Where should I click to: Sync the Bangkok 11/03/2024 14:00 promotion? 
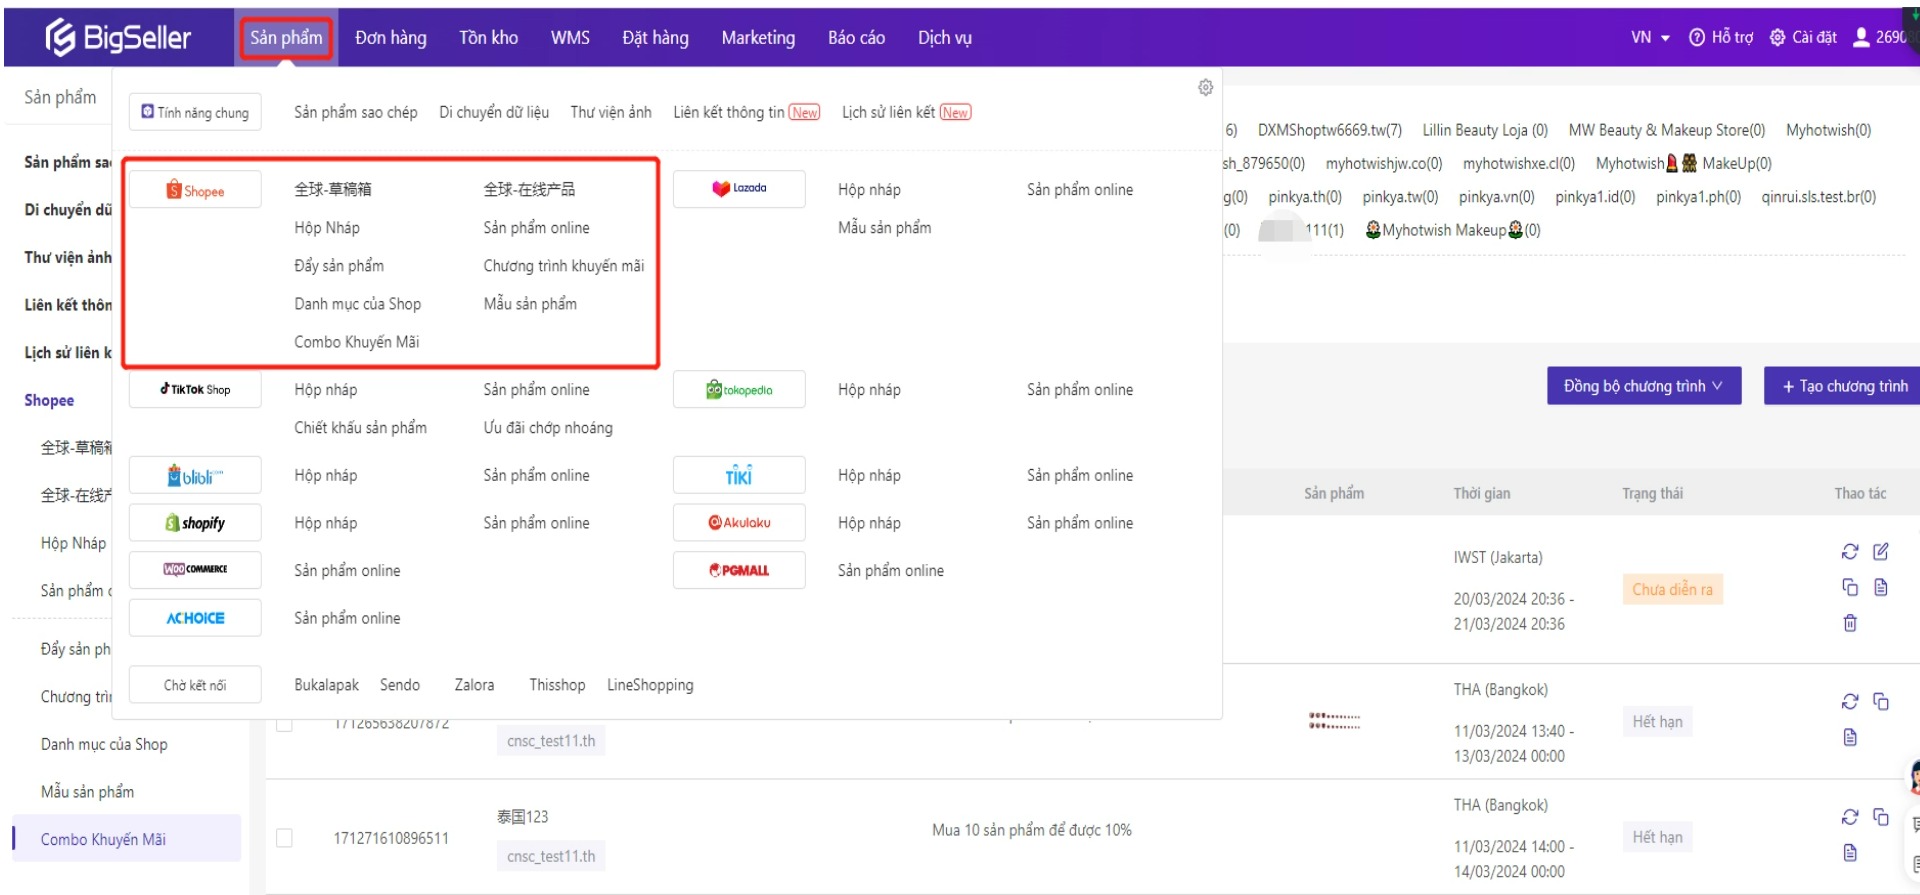[1850, 817]
